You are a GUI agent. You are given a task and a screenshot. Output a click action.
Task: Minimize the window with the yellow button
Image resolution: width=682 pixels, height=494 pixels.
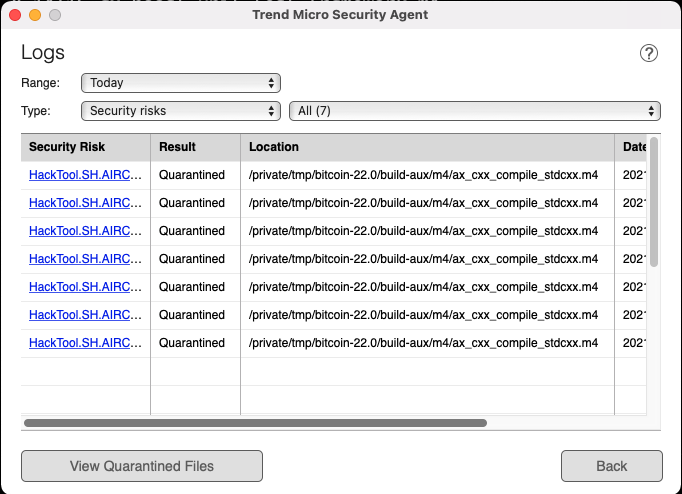[x=35, y=15]
